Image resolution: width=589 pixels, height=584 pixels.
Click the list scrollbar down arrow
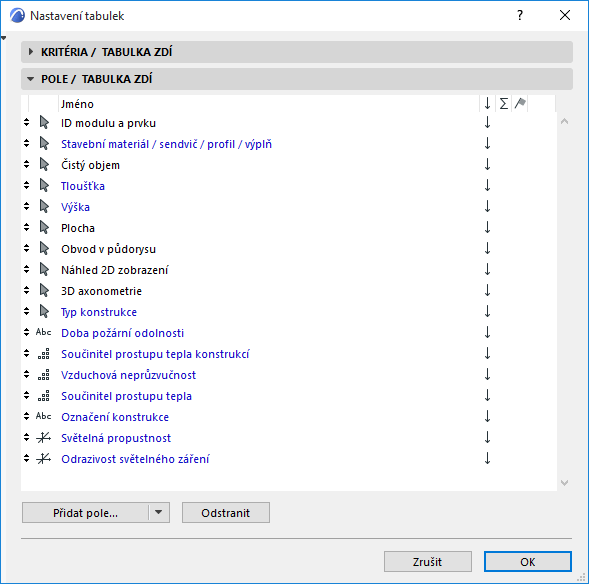(564, 483)
